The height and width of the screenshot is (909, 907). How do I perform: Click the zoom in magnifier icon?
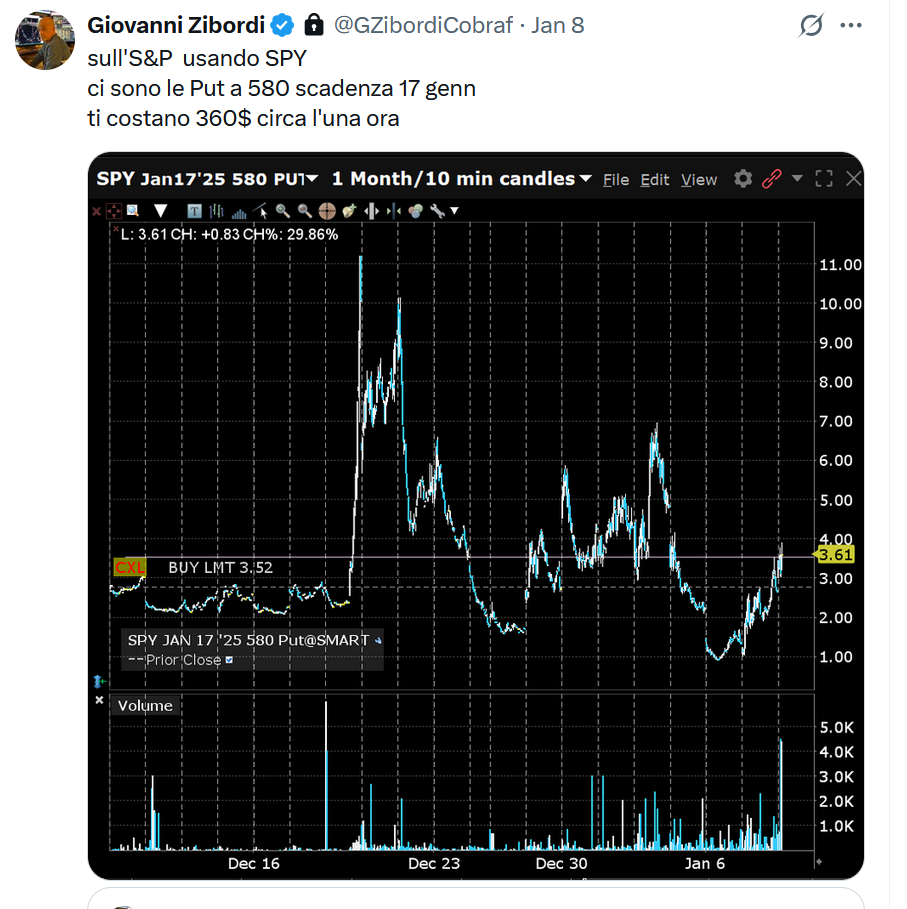(282, 211)
